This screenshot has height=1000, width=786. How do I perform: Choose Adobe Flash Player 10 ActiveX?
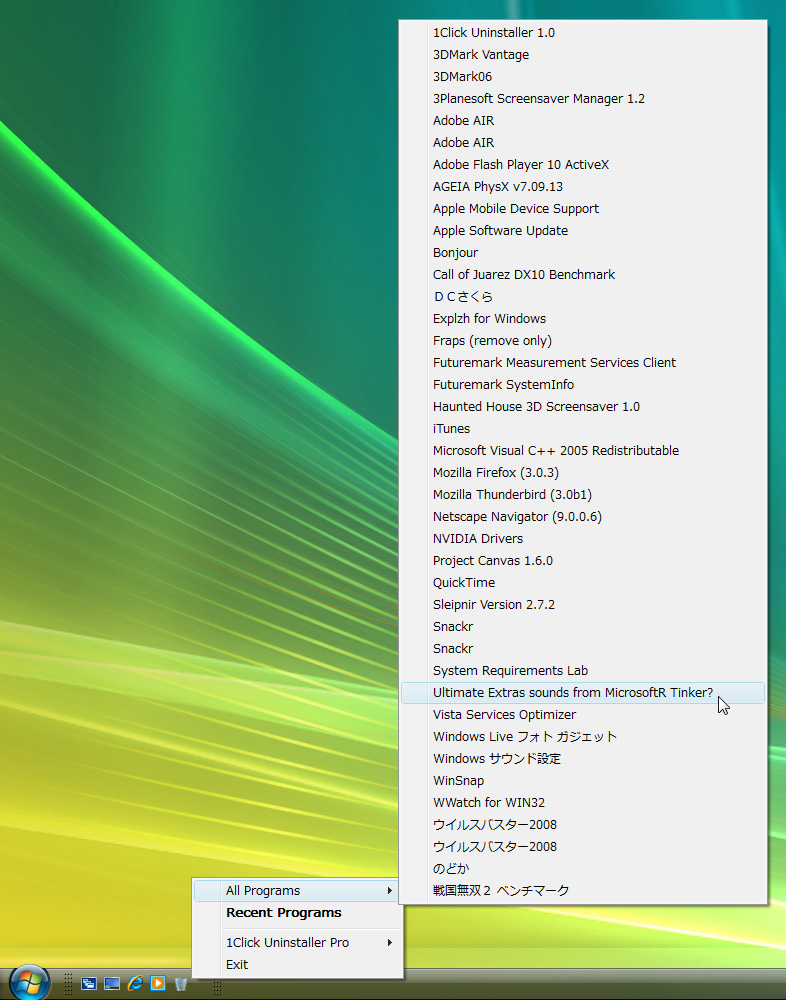click(582, 165)
